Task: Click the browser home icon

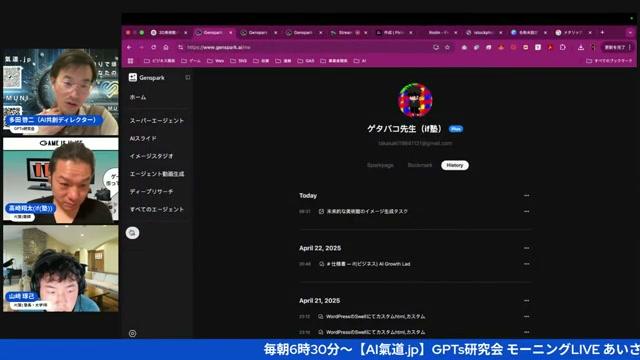Action: click(166, 47)
